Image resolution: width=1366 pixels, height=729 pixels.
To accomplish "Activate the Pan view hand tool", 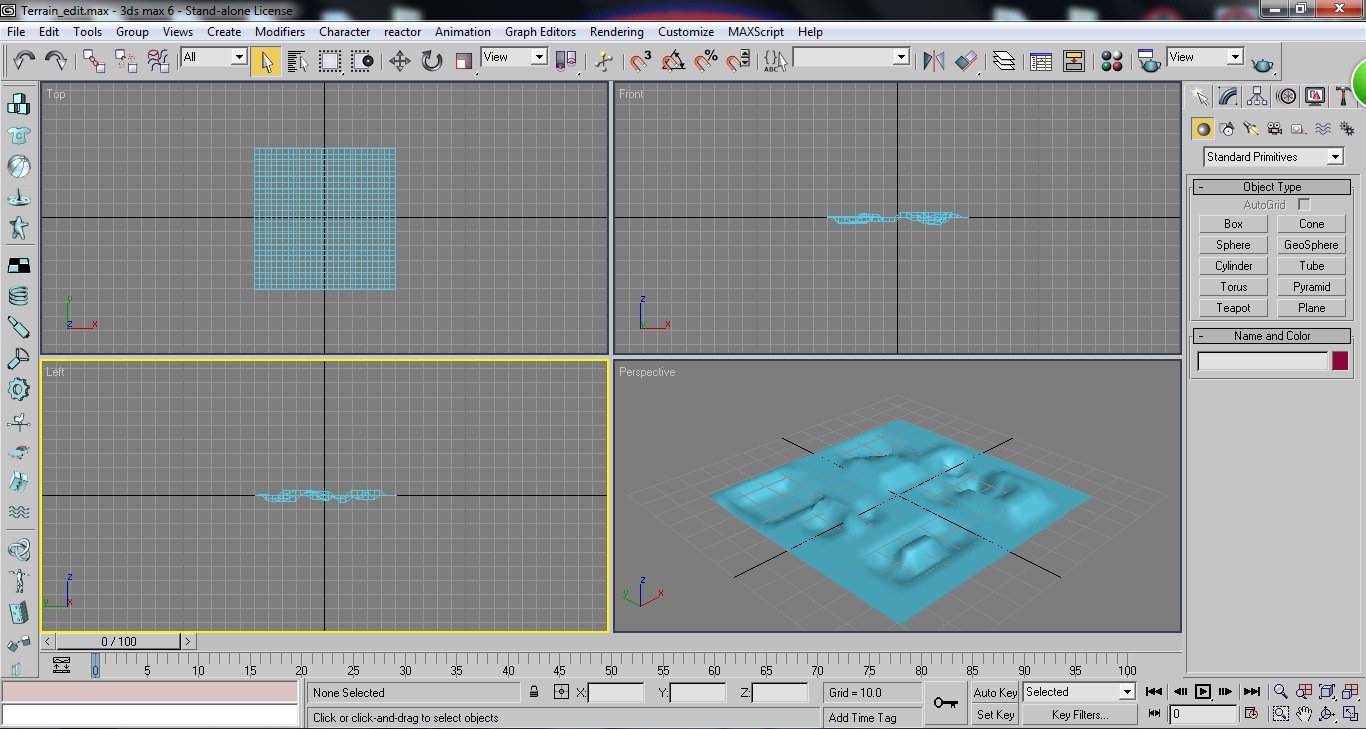I will click(1304, 714).
